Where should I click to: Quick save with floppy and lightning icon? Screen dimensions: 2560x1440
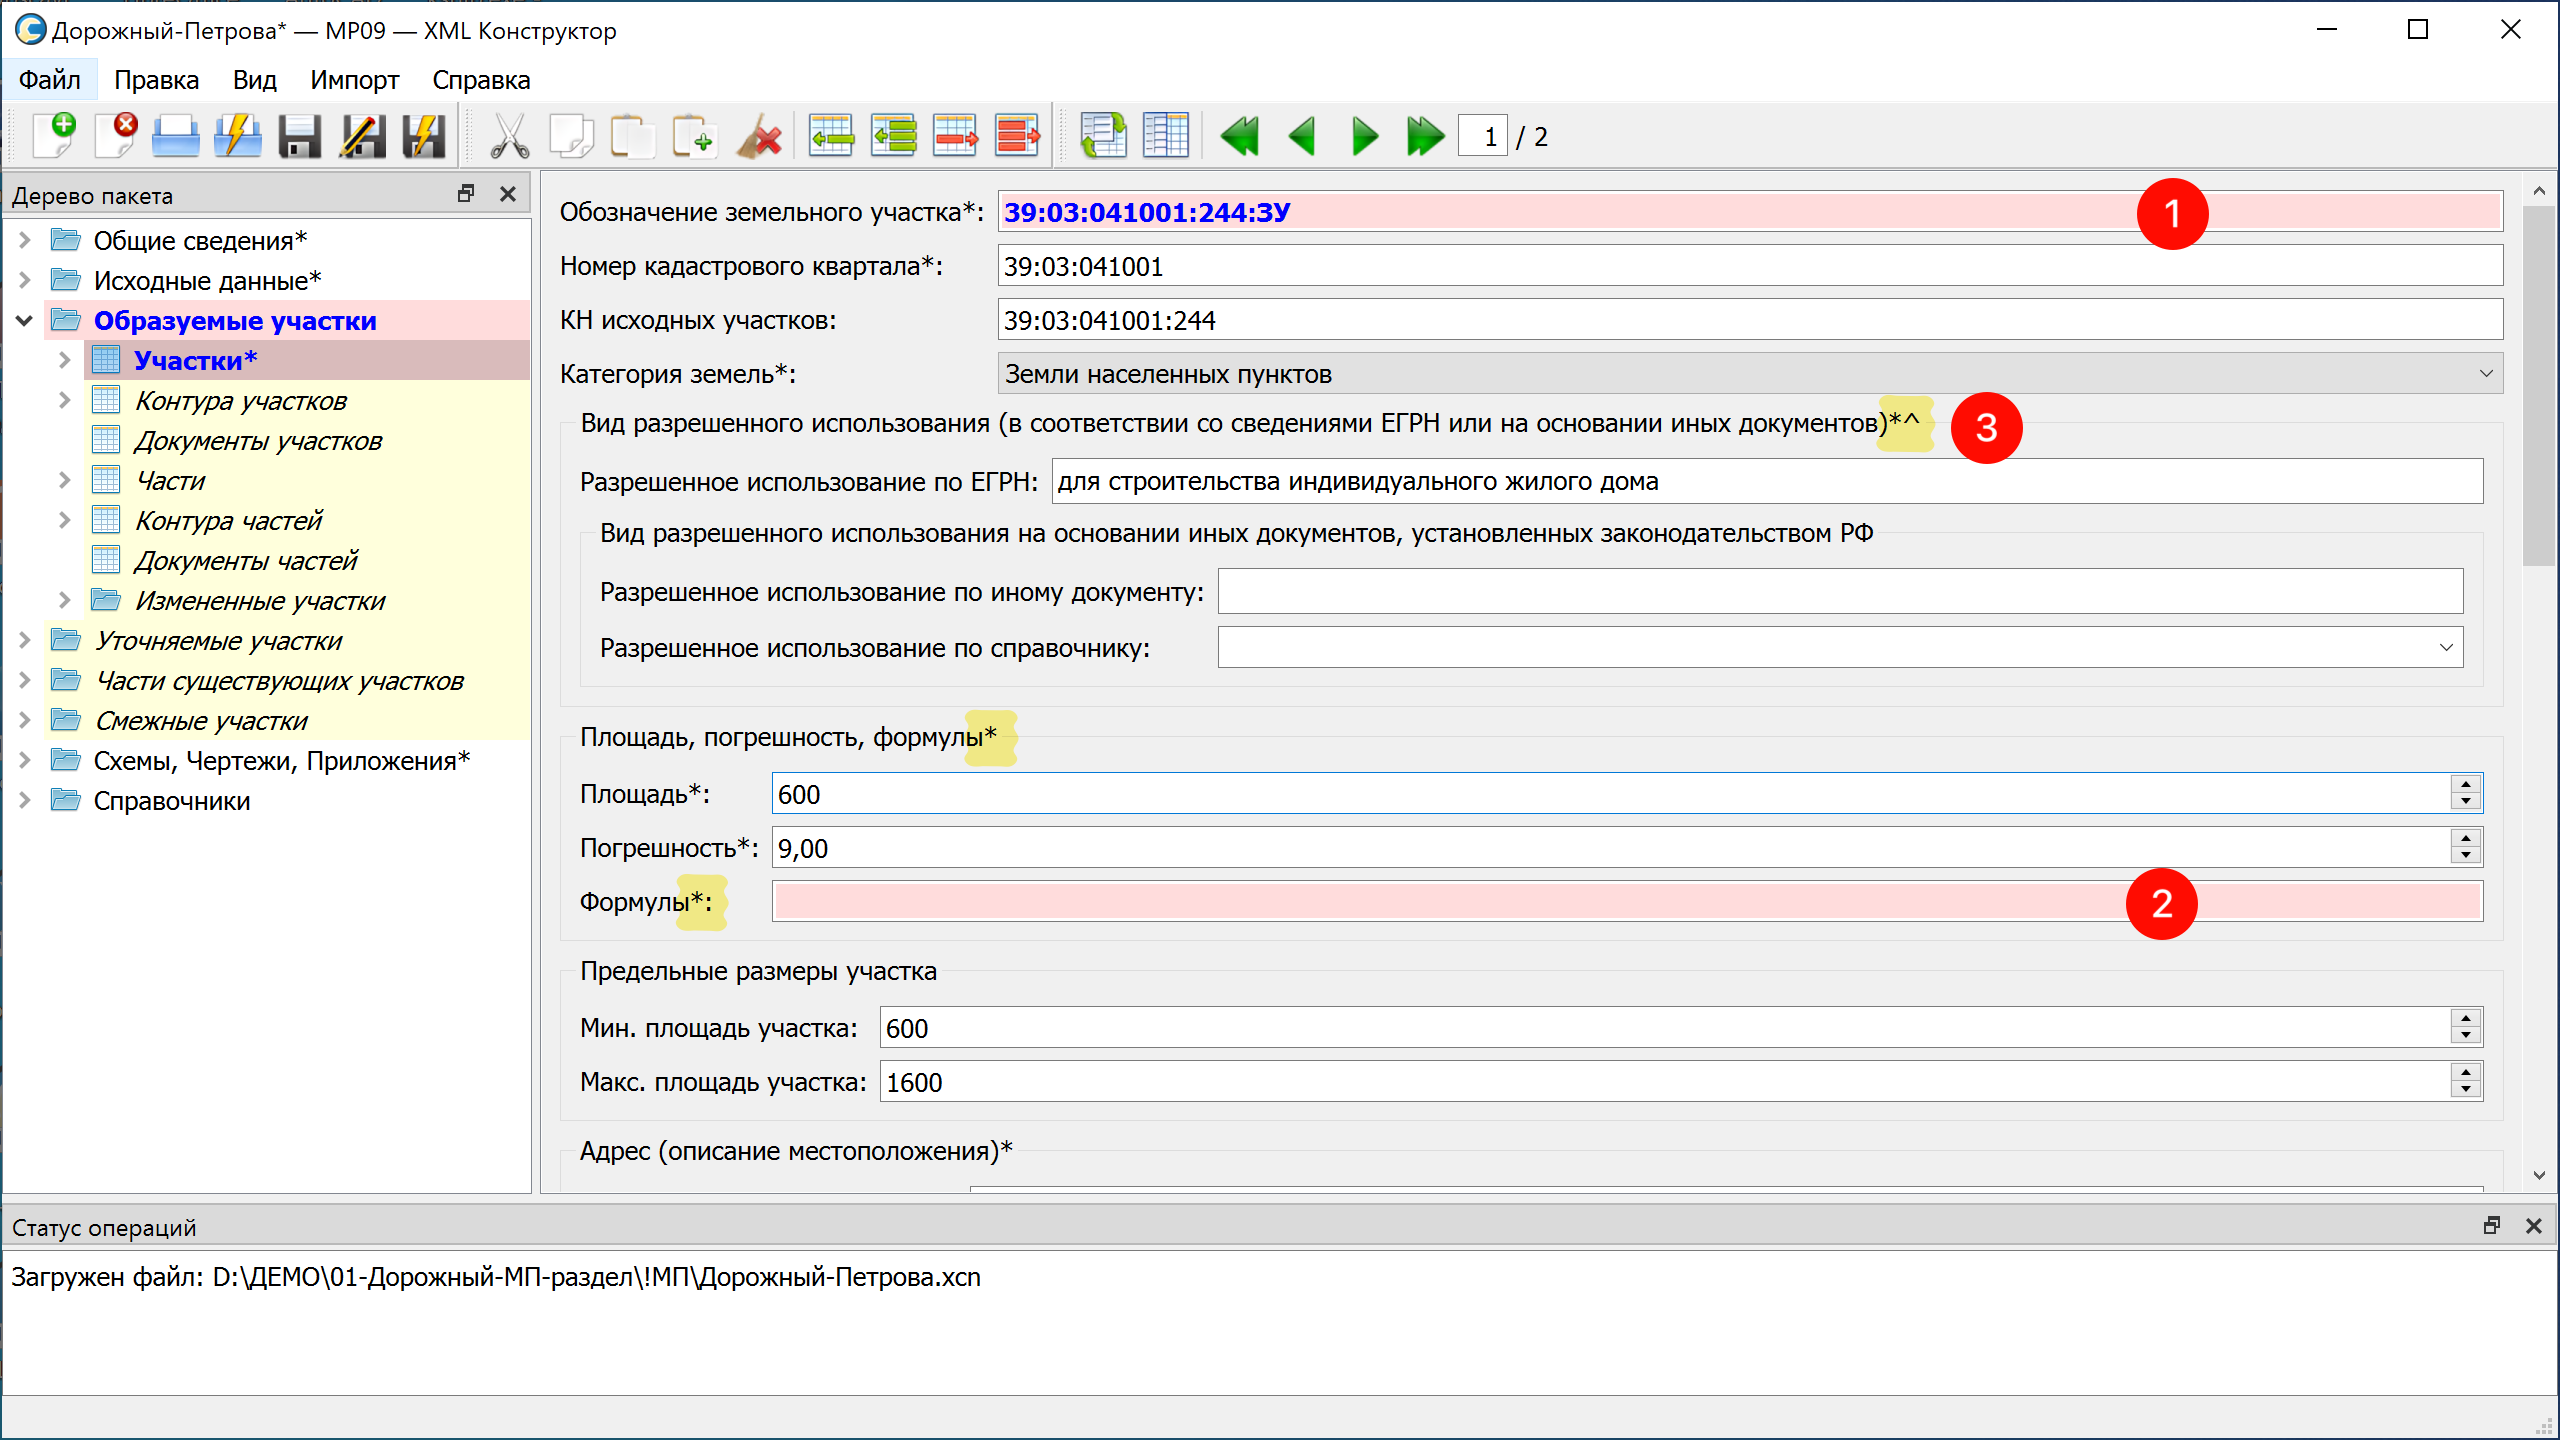423,135
